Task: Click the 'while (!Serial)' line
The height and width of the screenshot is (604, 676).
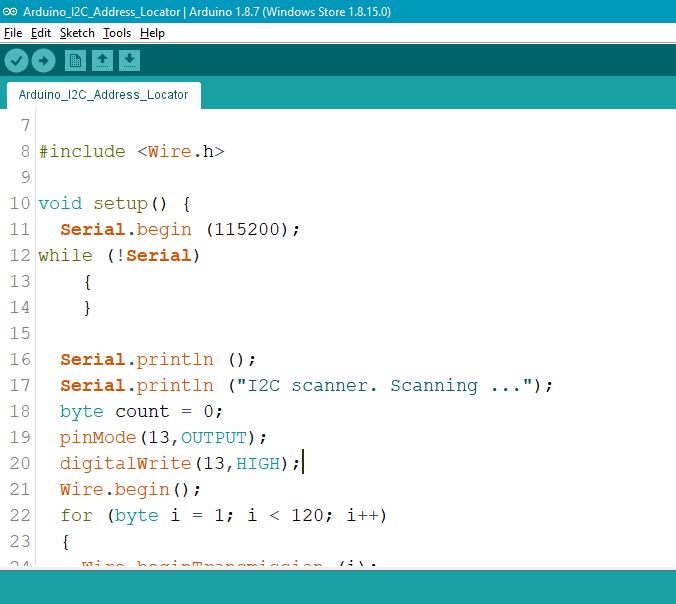Action: point(119,256)
